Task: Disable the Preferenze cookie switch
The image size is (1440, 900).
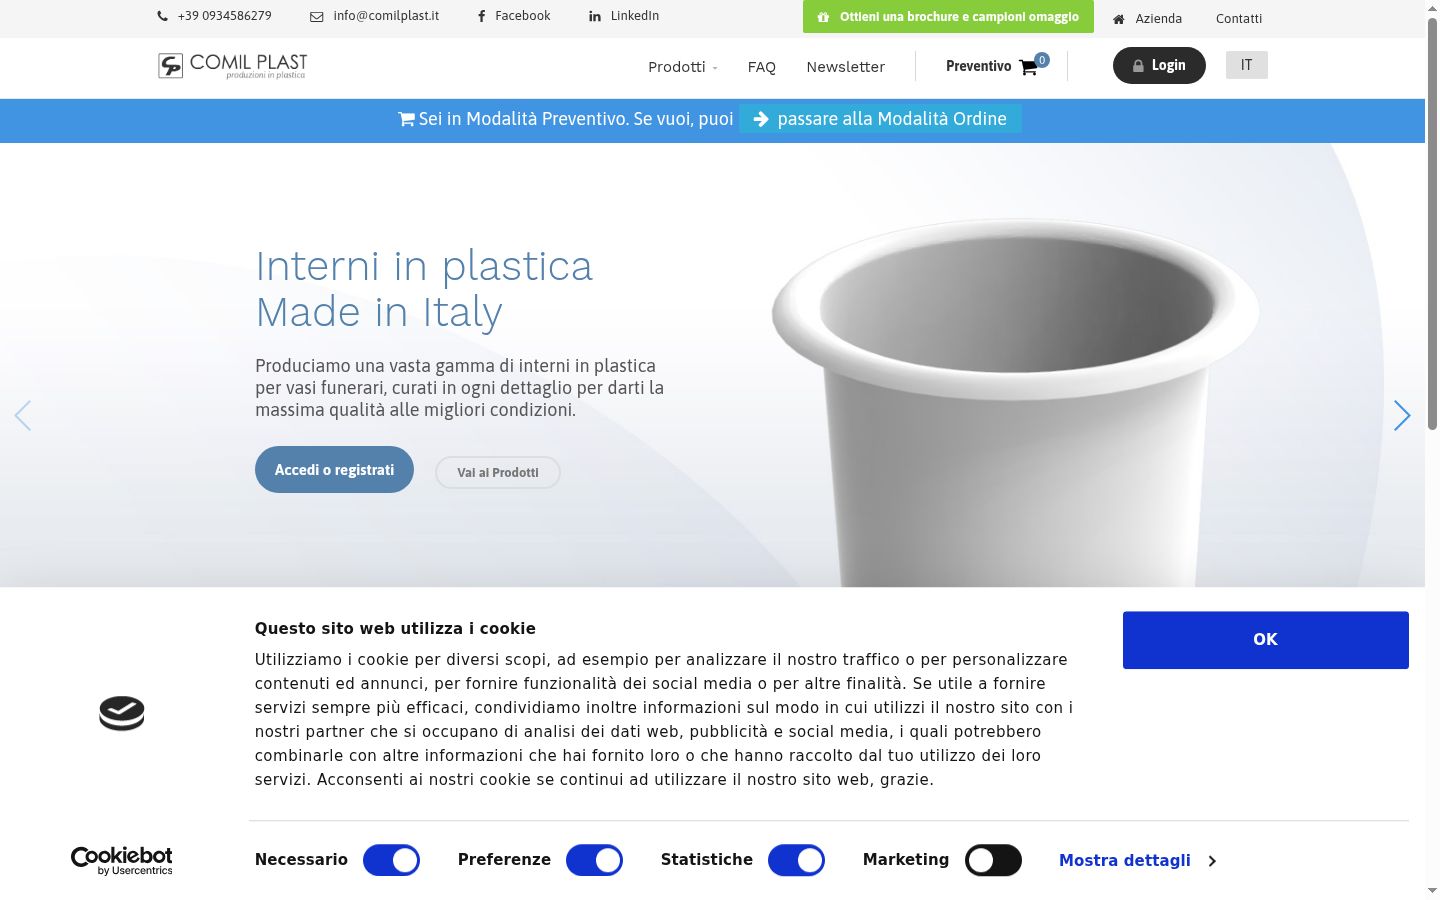Action: coord(594,860)
